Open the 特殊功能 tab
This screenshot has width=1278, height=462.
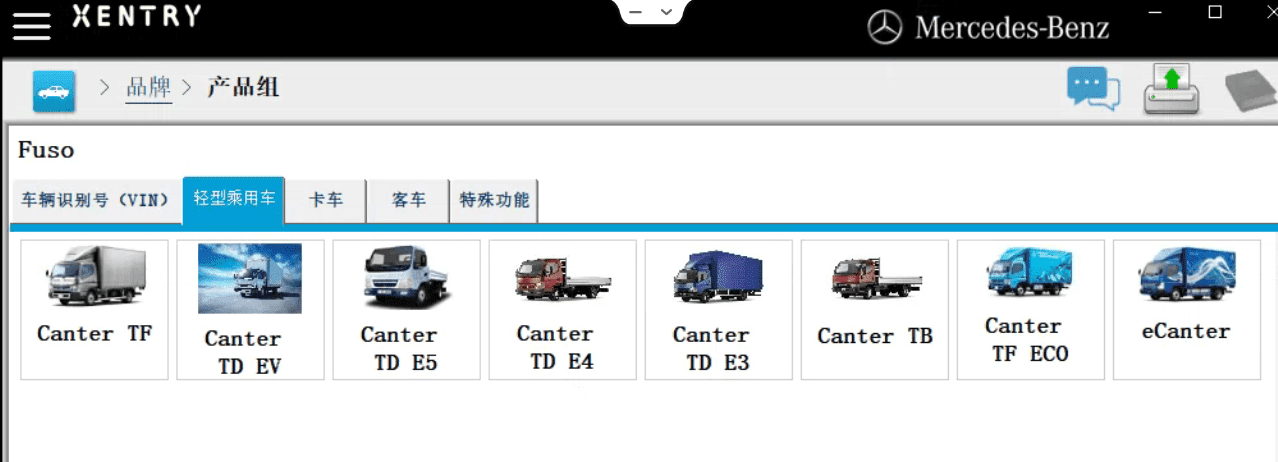(494, 200)
